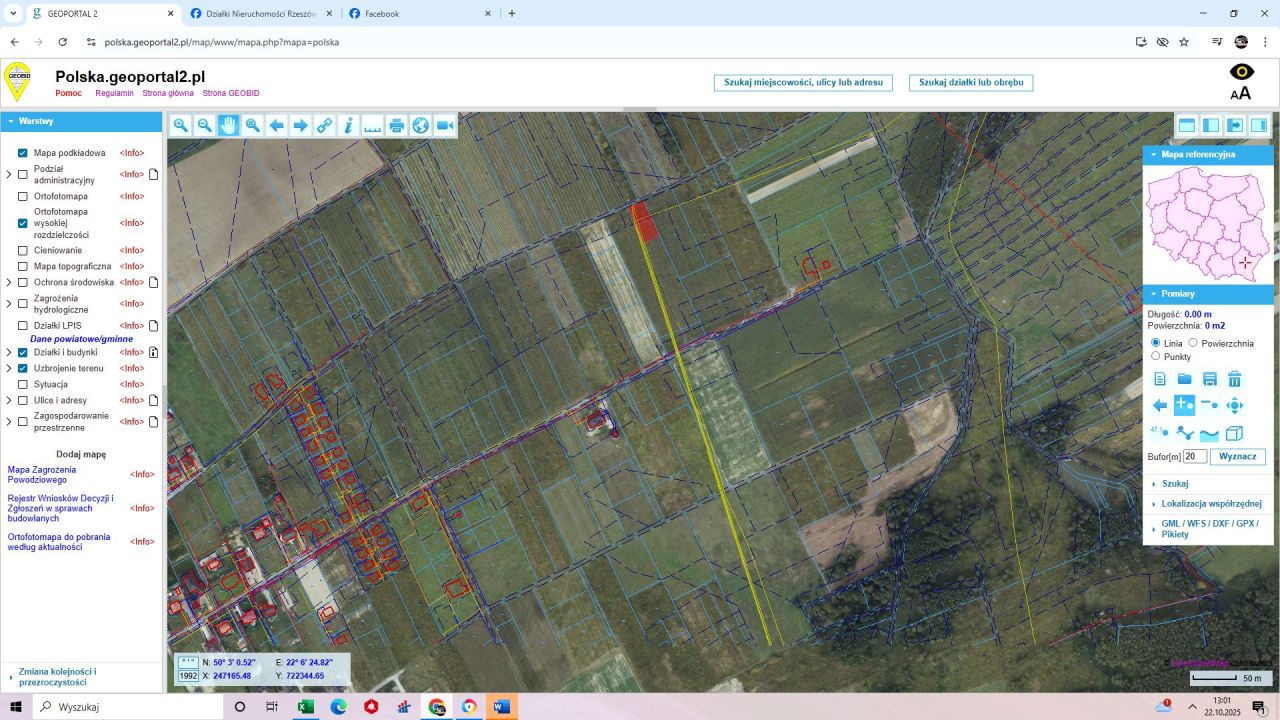Click the Bufor distance input field
1280x720 pixels.
pos(1194,456)
